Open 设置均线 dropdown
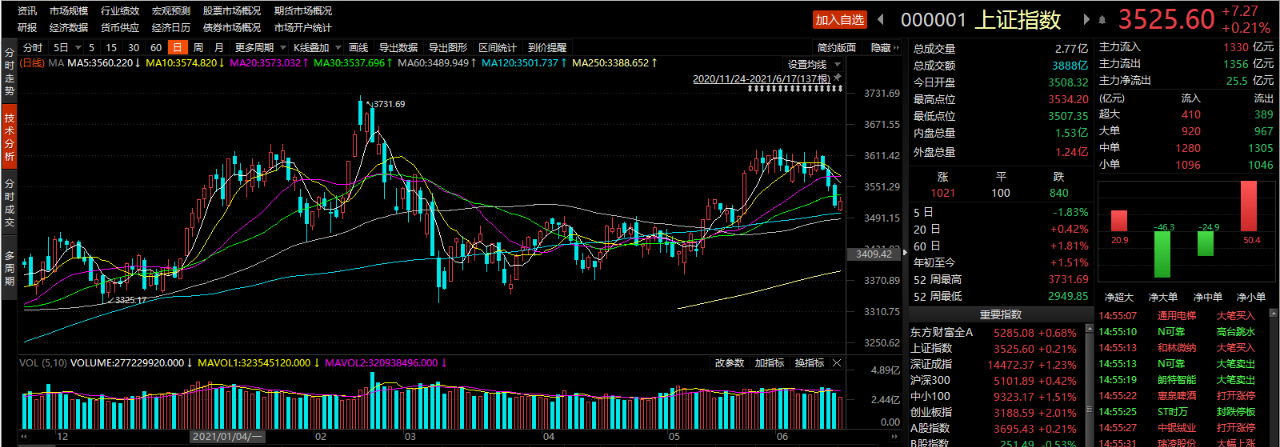 (811, 64)
